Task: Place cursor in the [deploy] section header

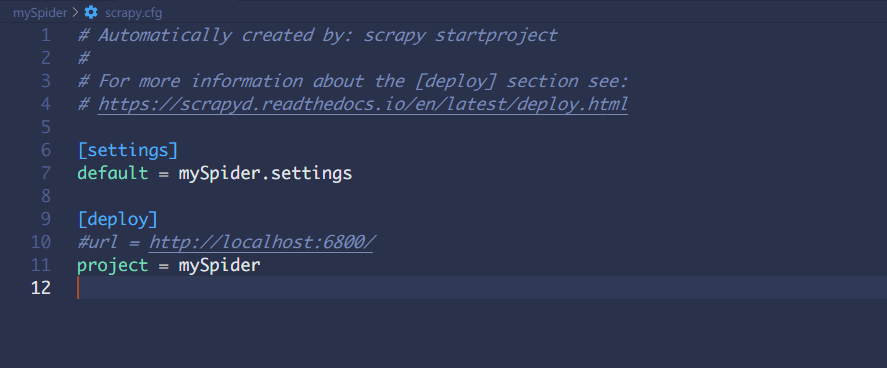Action: tap(118, 219)
